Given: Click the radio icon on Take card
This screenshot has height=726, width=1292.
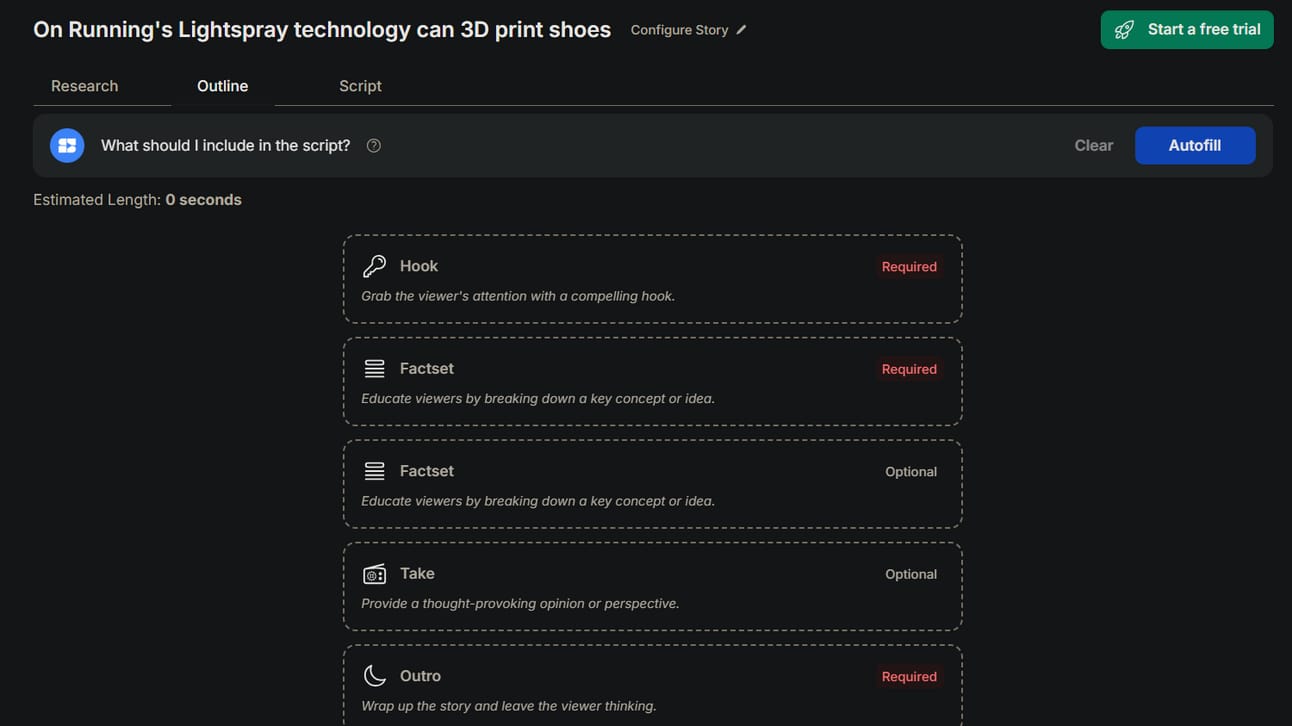Looking at the screenshot, I should tap(374, 574).
